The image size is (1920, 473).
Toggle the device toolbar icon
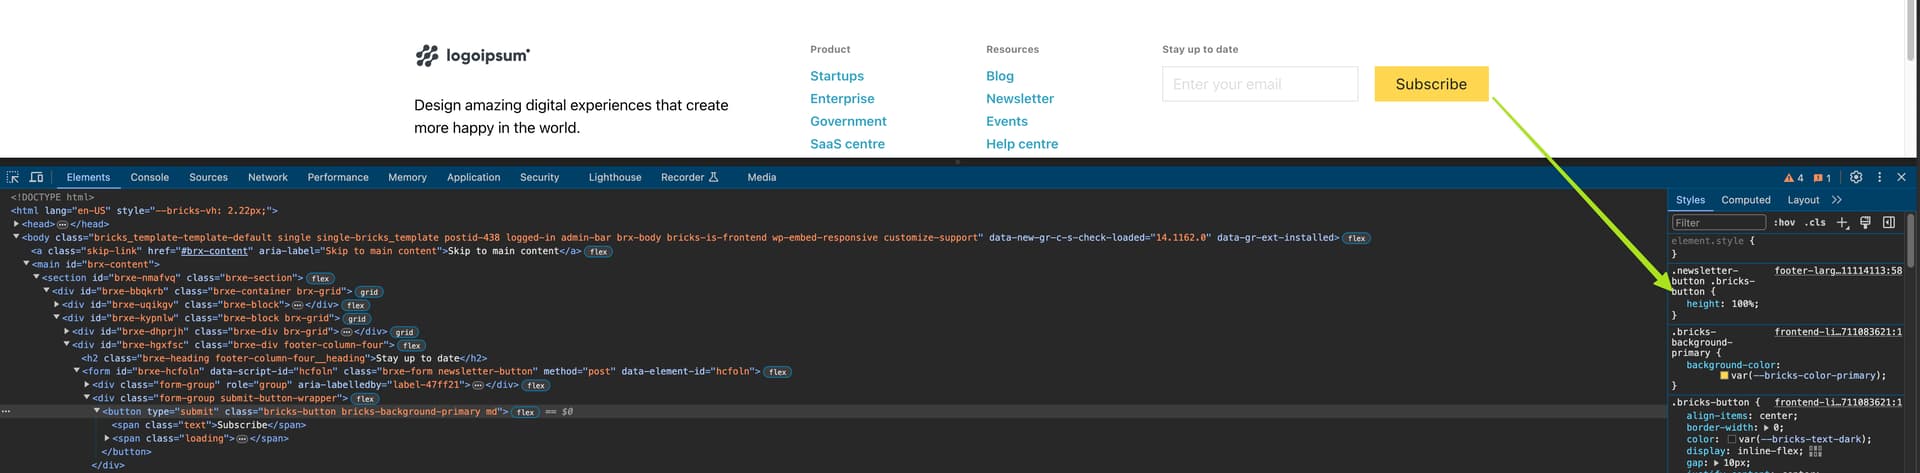[x=37, y=177]
